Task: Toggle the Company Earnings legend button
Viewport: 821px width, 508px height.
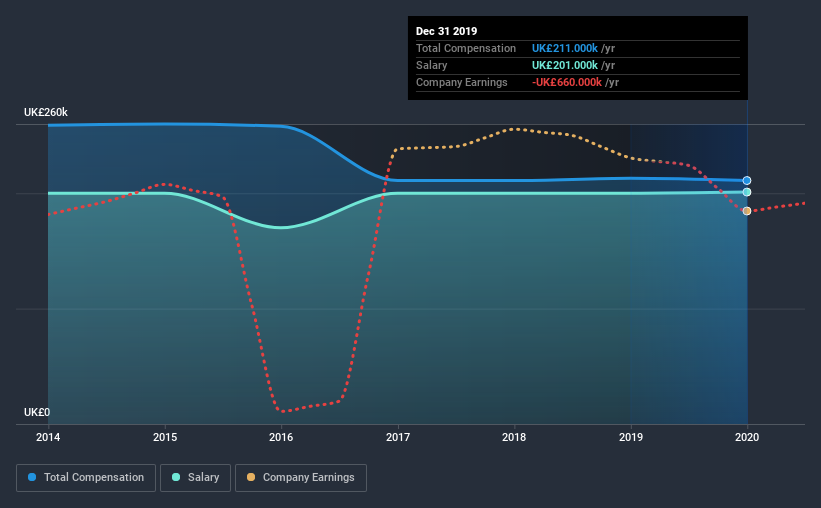Action: click(x=301, y=478)
